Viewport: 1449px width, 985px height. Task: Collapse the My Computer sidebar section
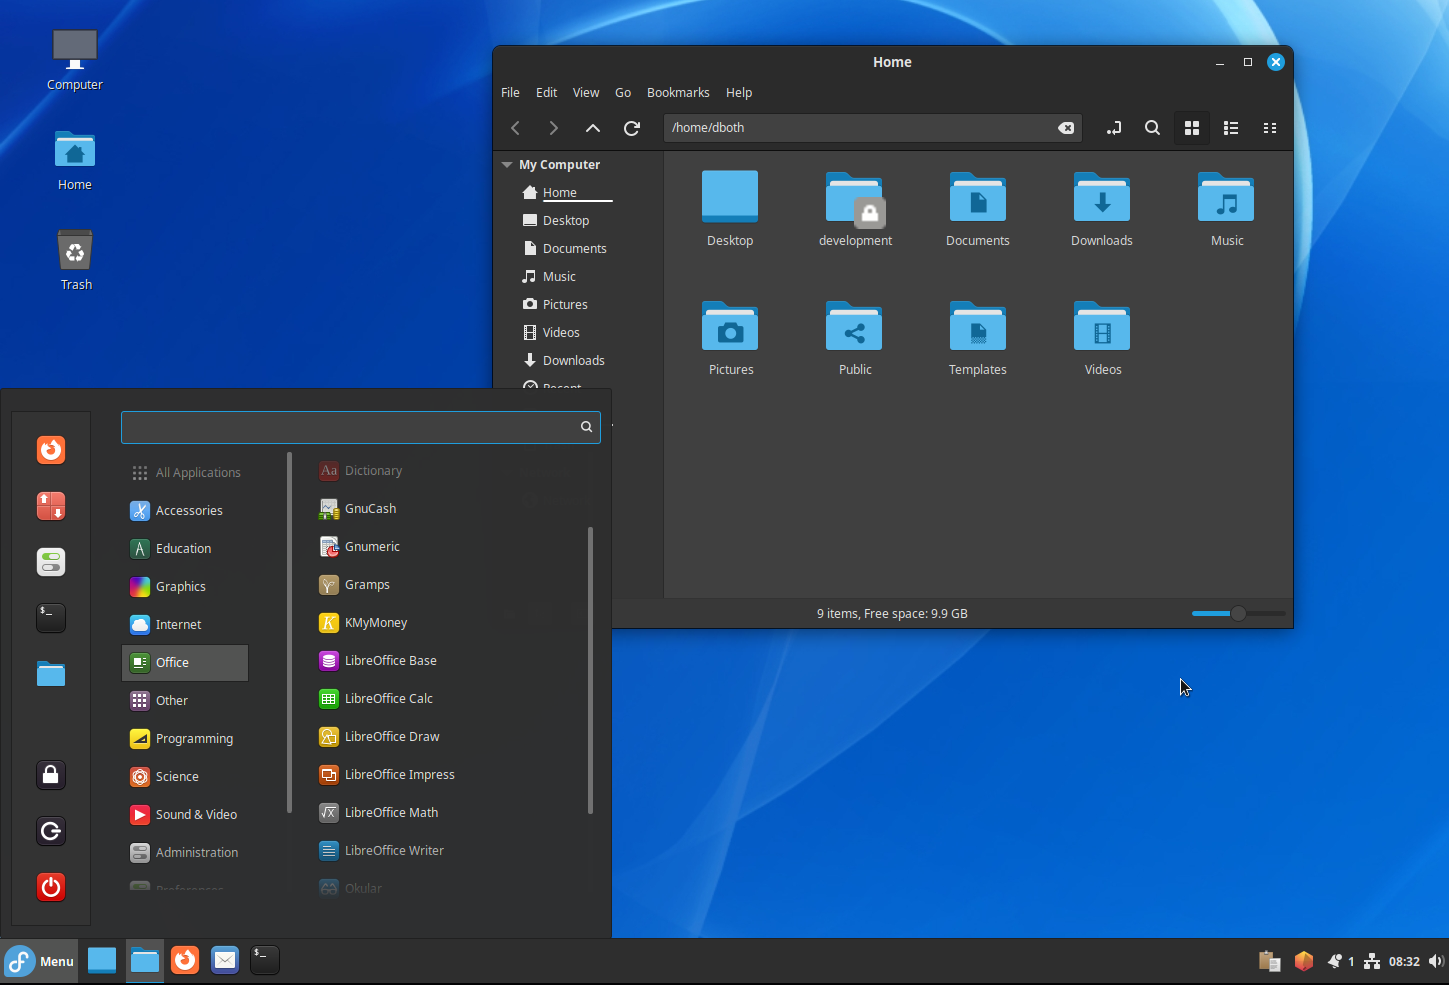click(507, 165)
